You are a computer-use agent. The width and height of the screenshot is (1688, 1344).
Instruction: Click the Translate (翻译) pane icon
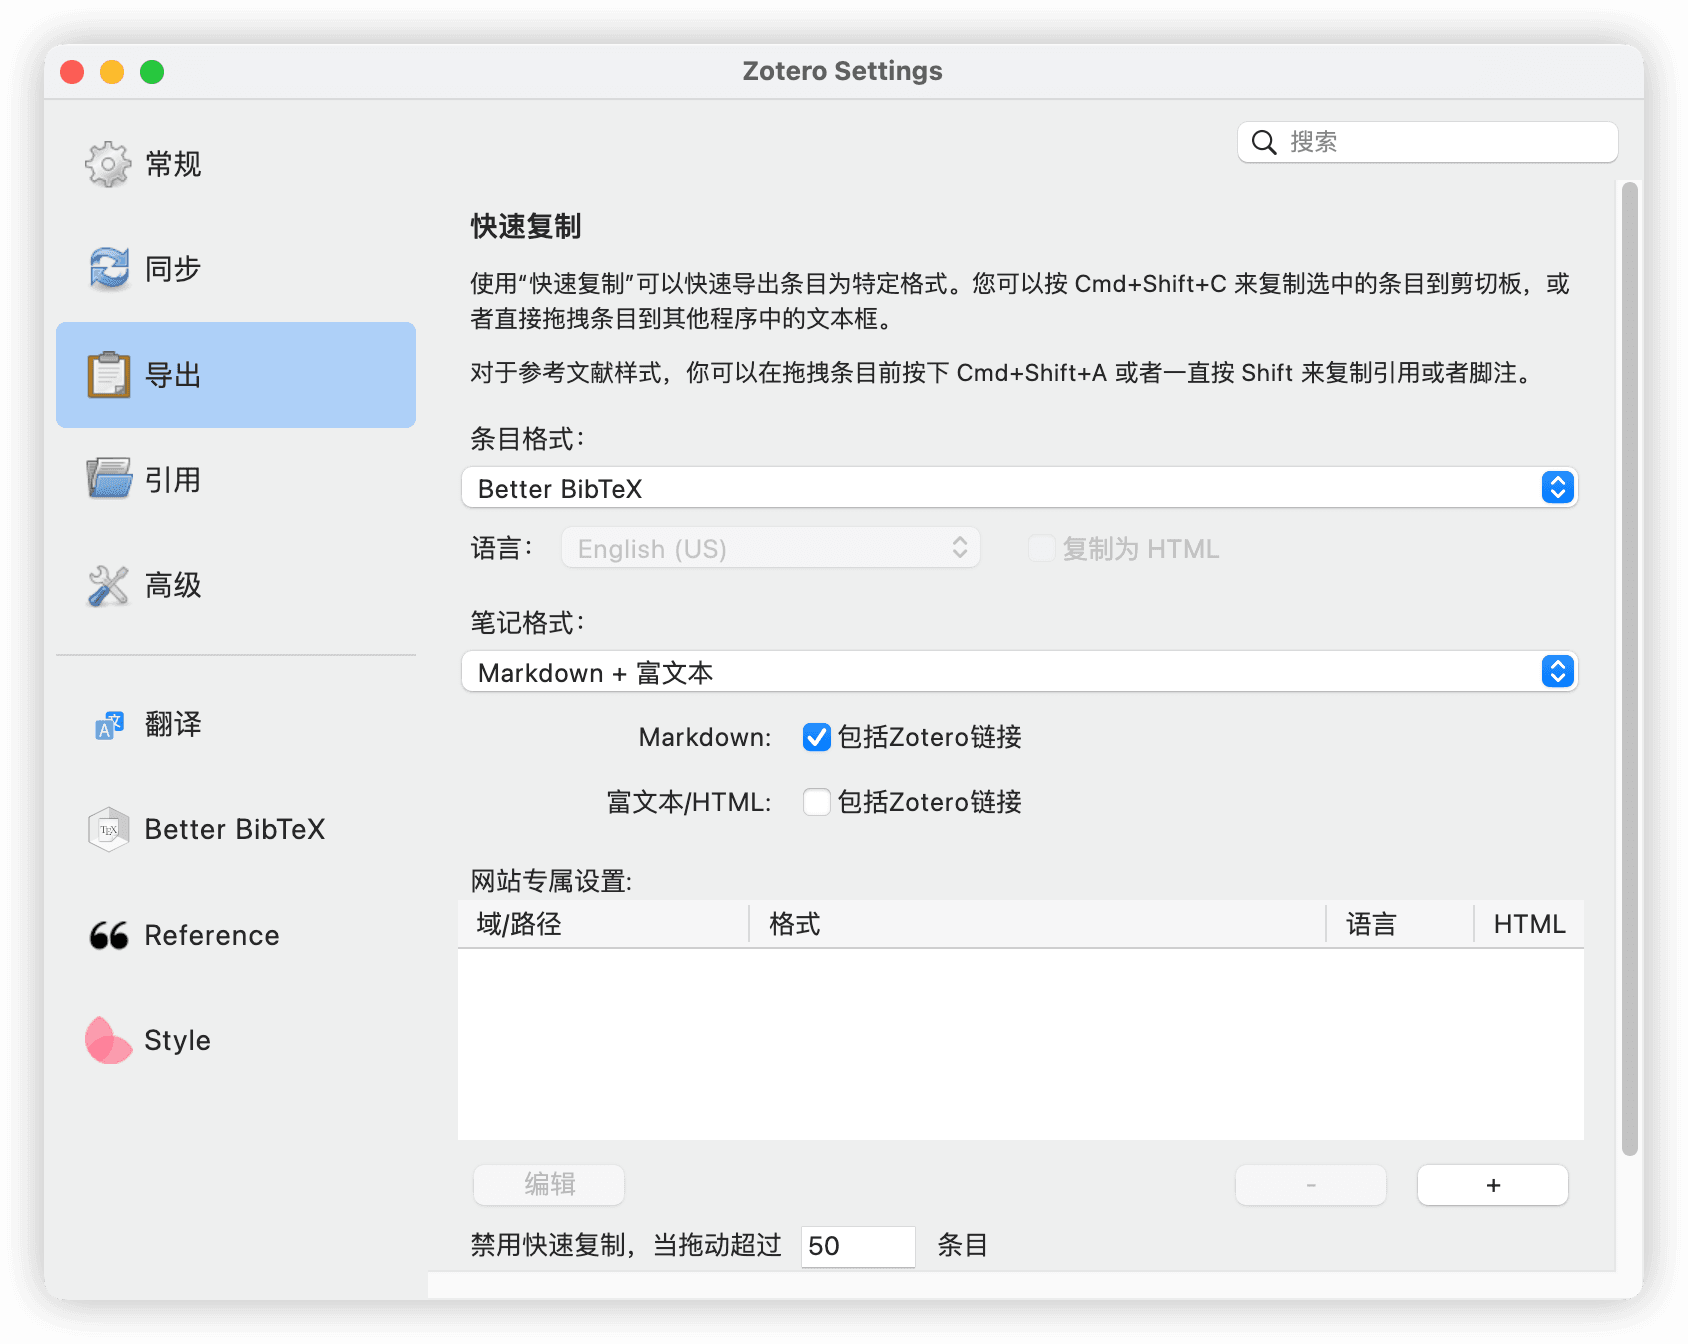click(x=108, y=725)
